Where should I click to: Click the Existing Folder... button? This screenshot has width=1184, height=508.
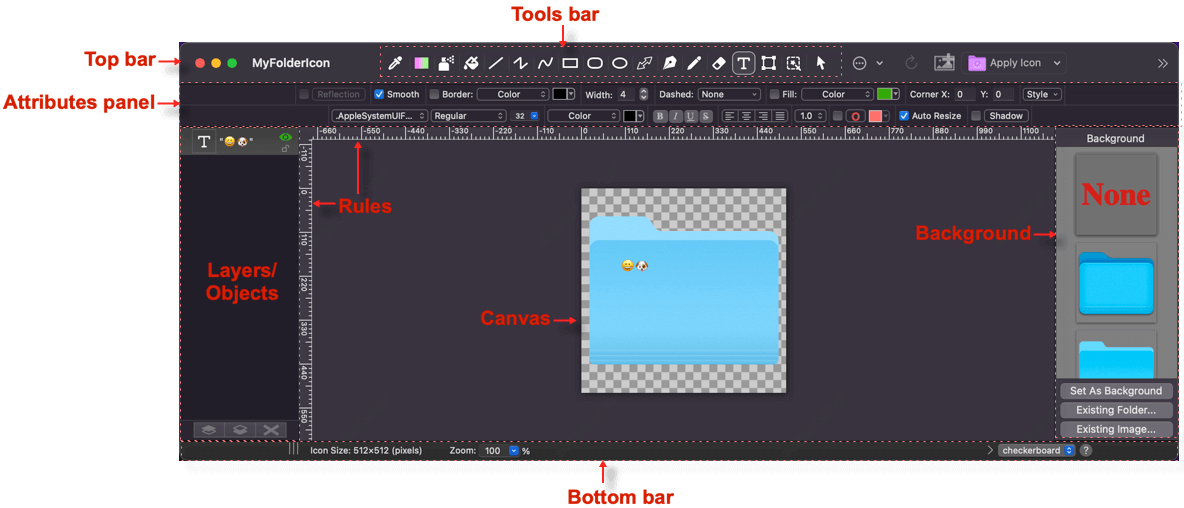pos(1117,410)
